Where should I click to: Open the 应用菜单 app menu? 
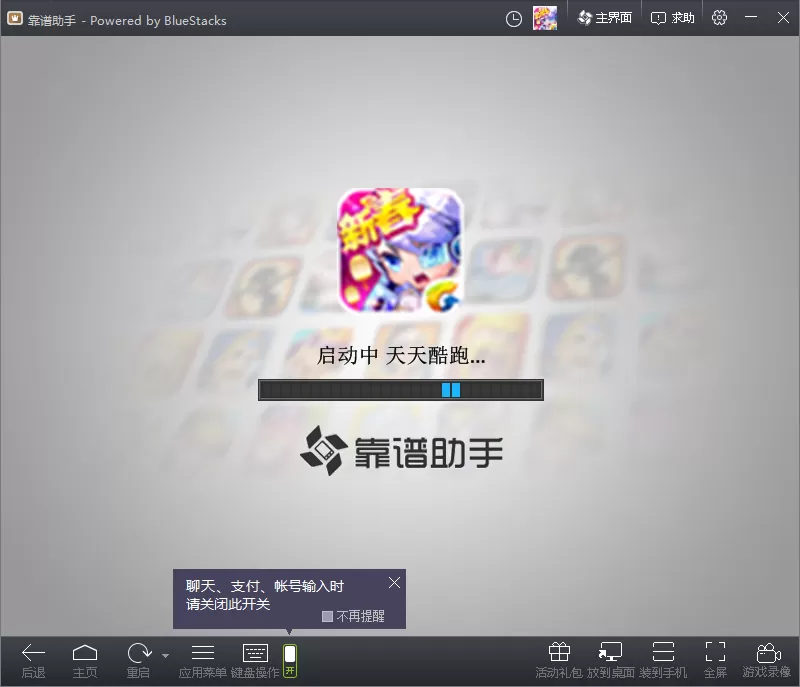pyautogui.click(x=203, y=660)
